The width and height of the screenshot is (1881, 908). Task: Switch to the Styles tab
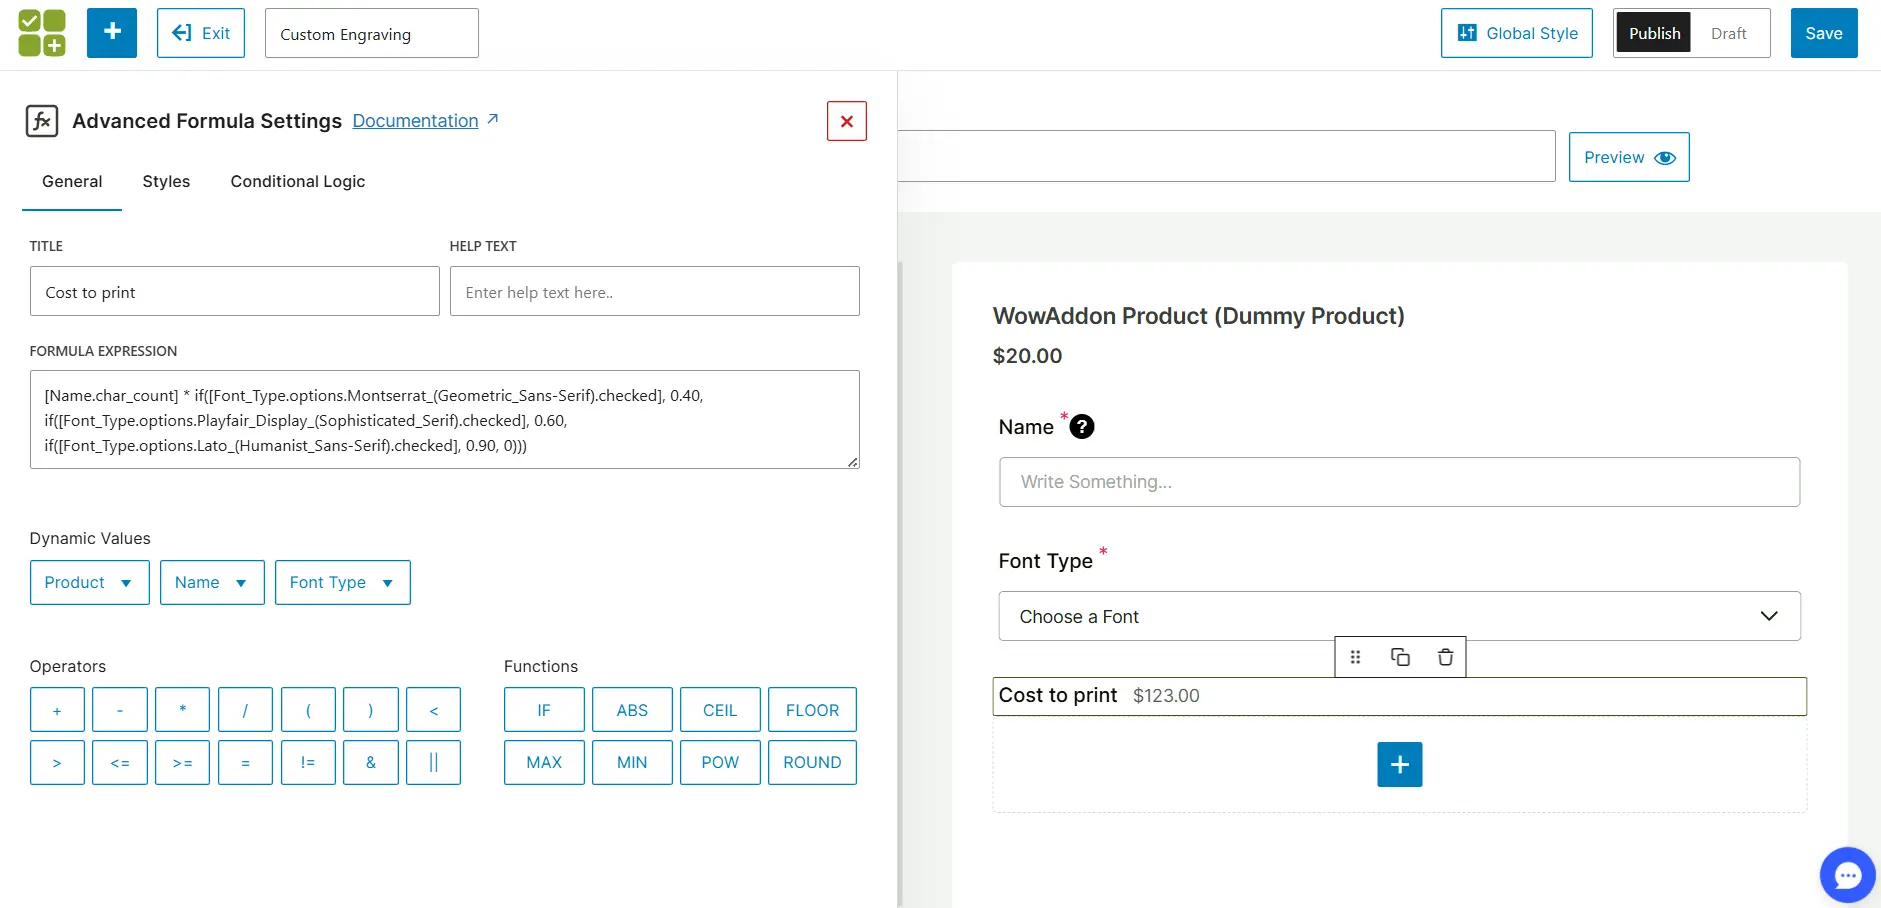click(x=166, y=181)
